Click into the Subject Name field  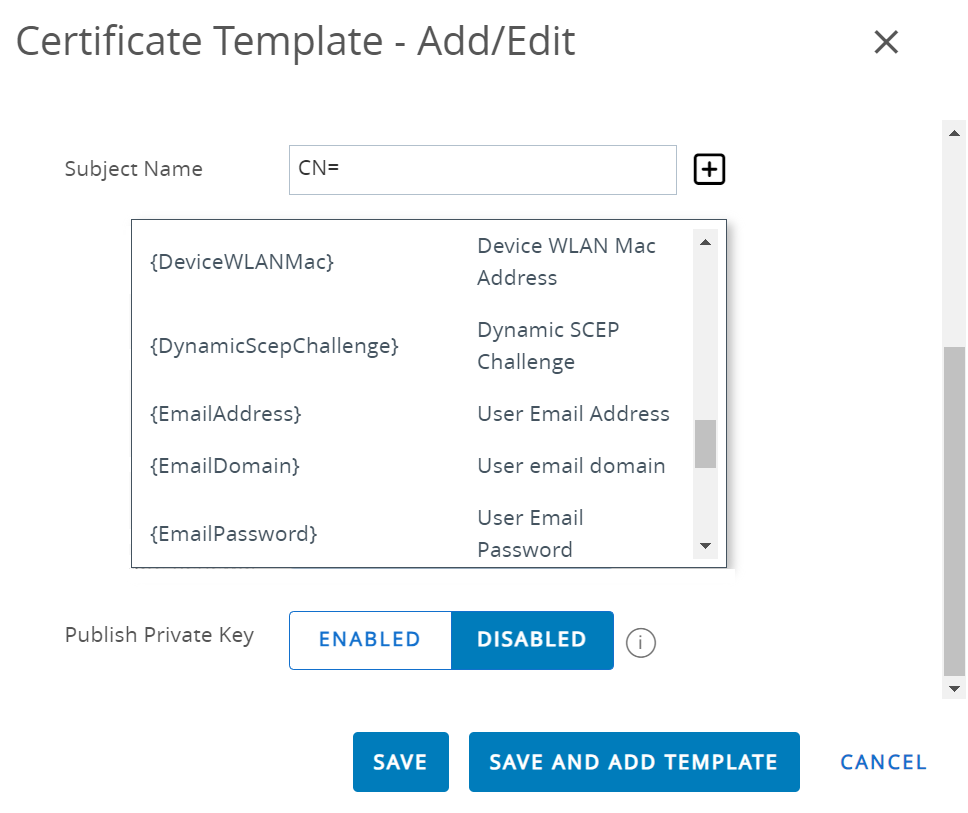coord(482,170)
